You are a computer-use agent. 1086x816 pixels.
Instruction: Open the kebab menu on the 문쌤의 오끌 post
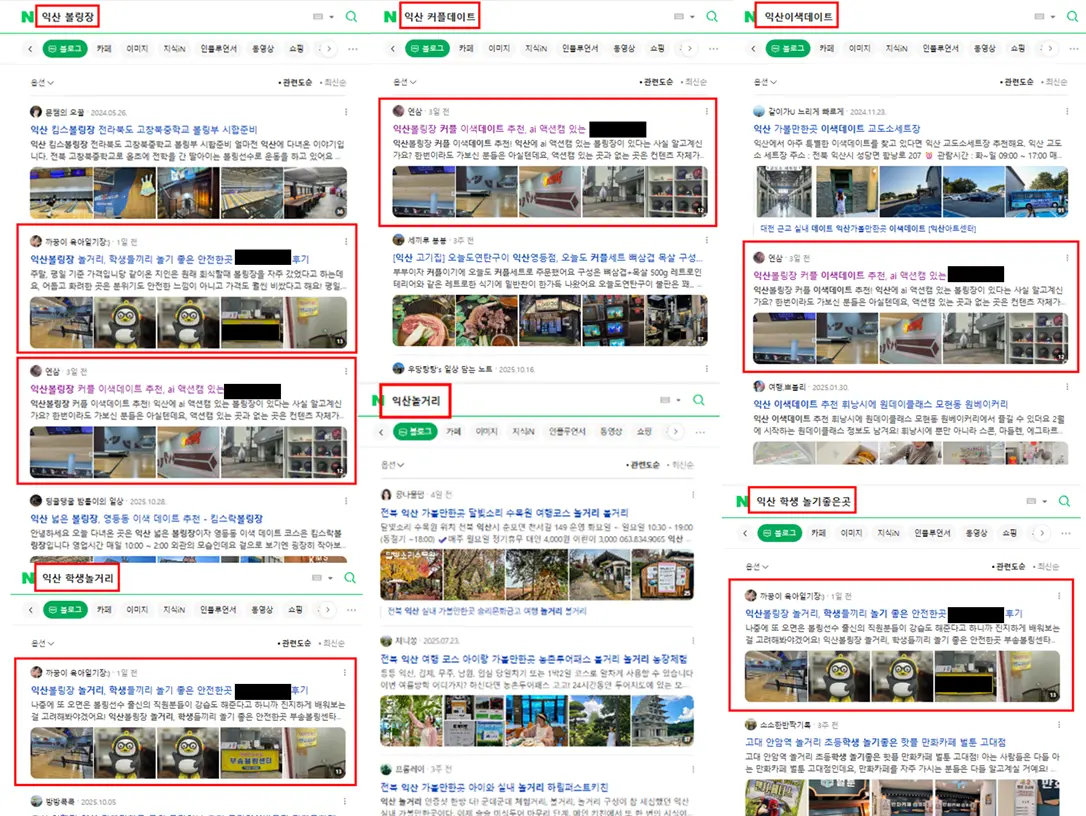click(x=346, y=112)
